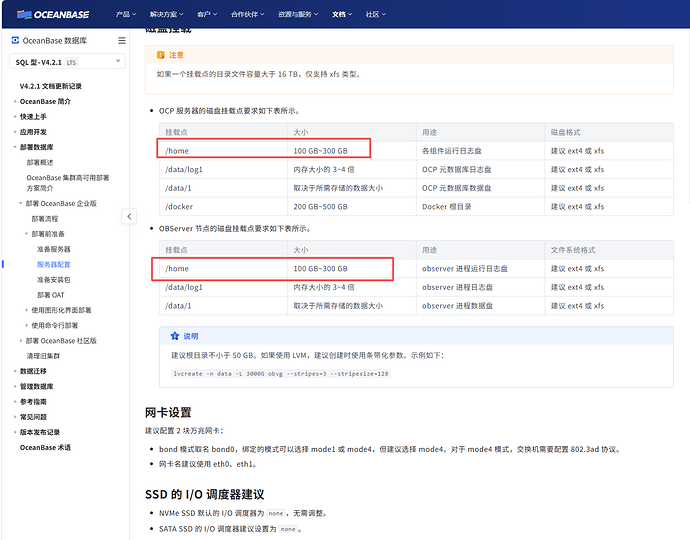Collapse the 部署数据库 section
Screen dimensions: 690x540
tap(15, 147)
